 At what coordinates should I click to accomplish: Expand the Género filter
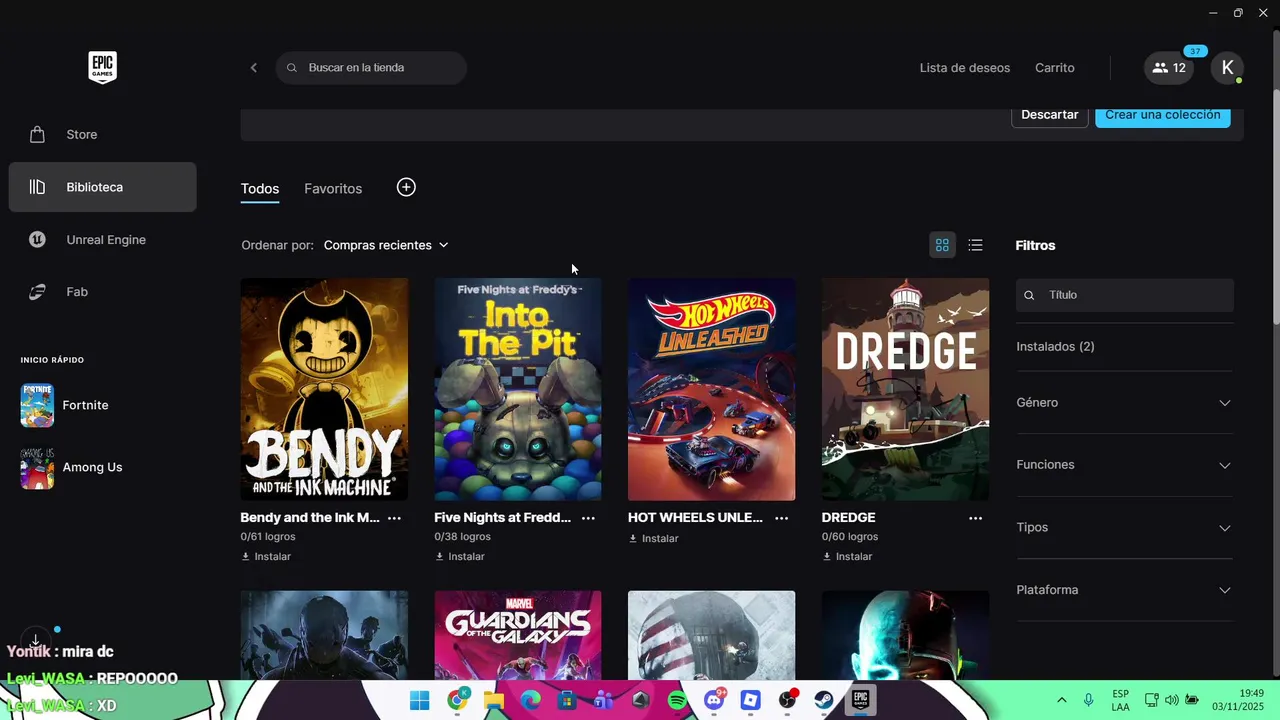click(x=1125, y=403)
